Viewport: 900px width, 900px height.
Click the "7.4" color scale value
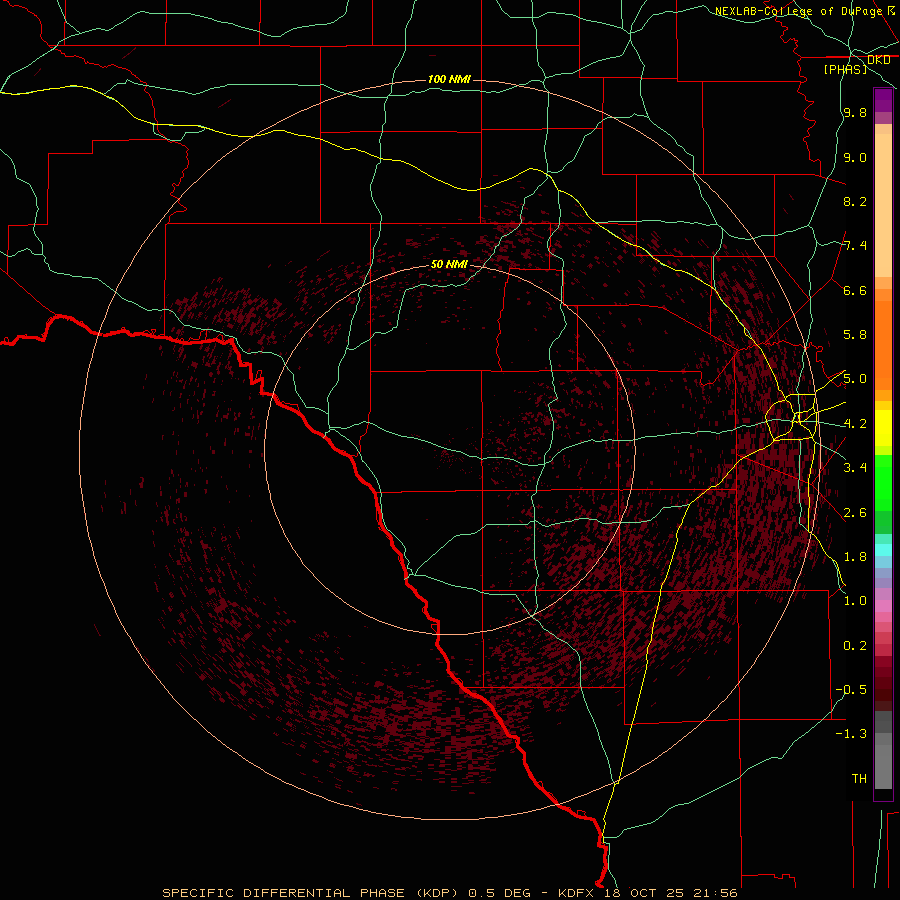[855, 246]
